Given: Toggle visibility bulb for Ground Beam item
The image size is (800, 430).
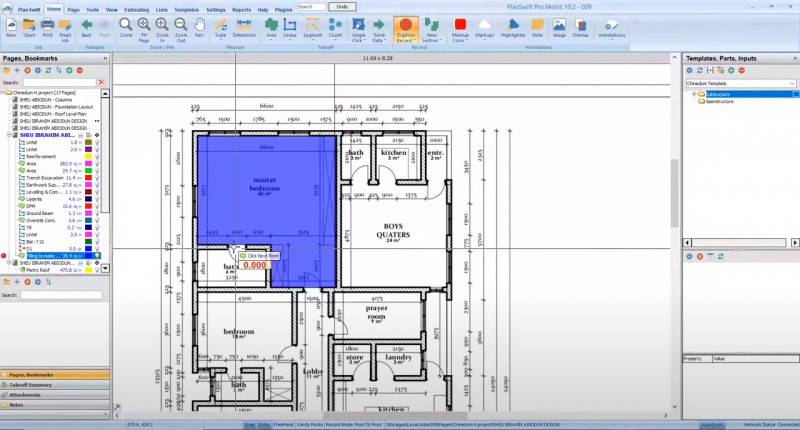Looking at the screenshot, I should (98, 213).
